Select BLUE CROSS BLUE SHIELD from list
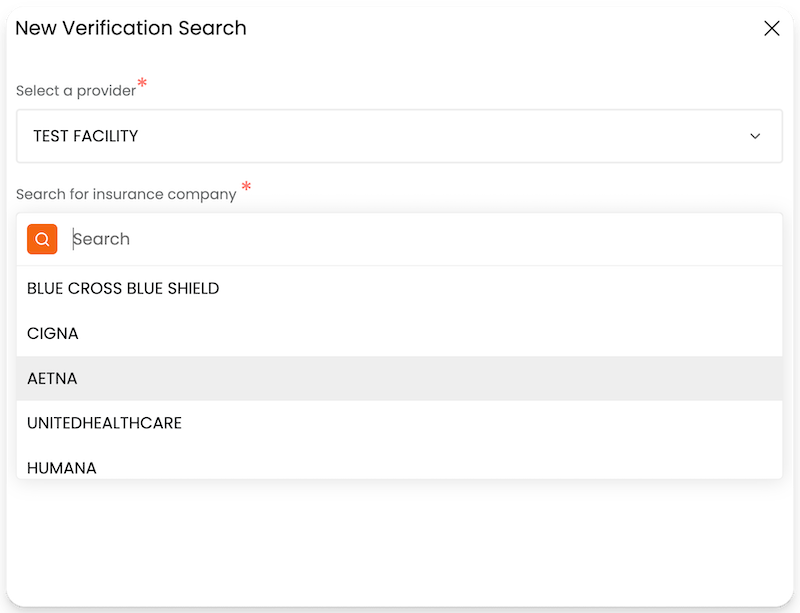Image resolution: width=800 pixels, height=613 pixels. click(x=123, y=289)
